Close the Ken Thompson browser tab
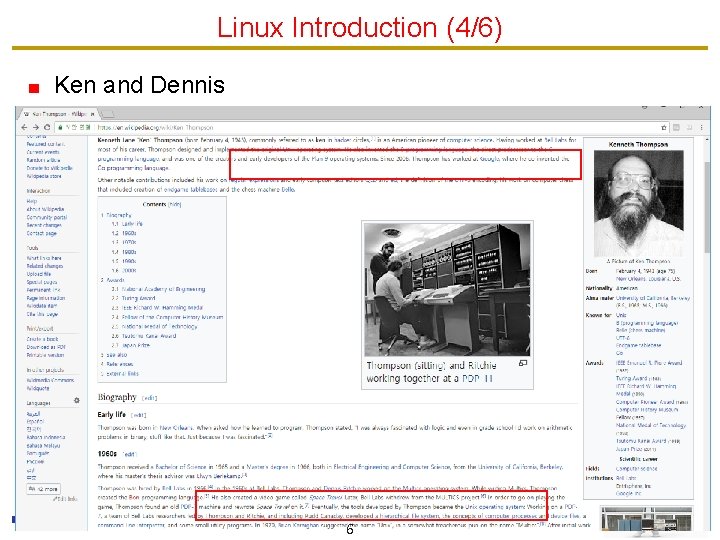 pos(92,113)
